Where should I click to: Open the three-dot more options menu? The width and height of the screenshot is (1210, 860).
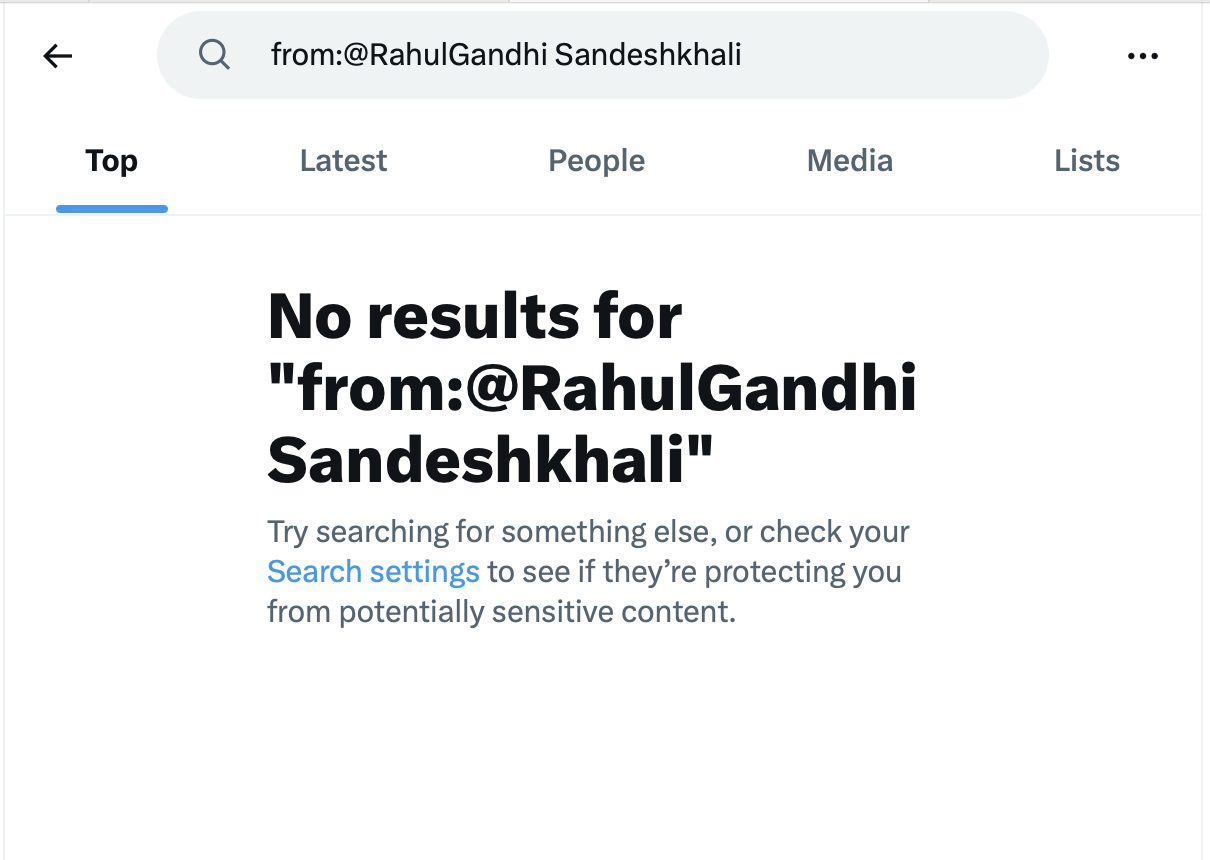tap(1142, 56)
